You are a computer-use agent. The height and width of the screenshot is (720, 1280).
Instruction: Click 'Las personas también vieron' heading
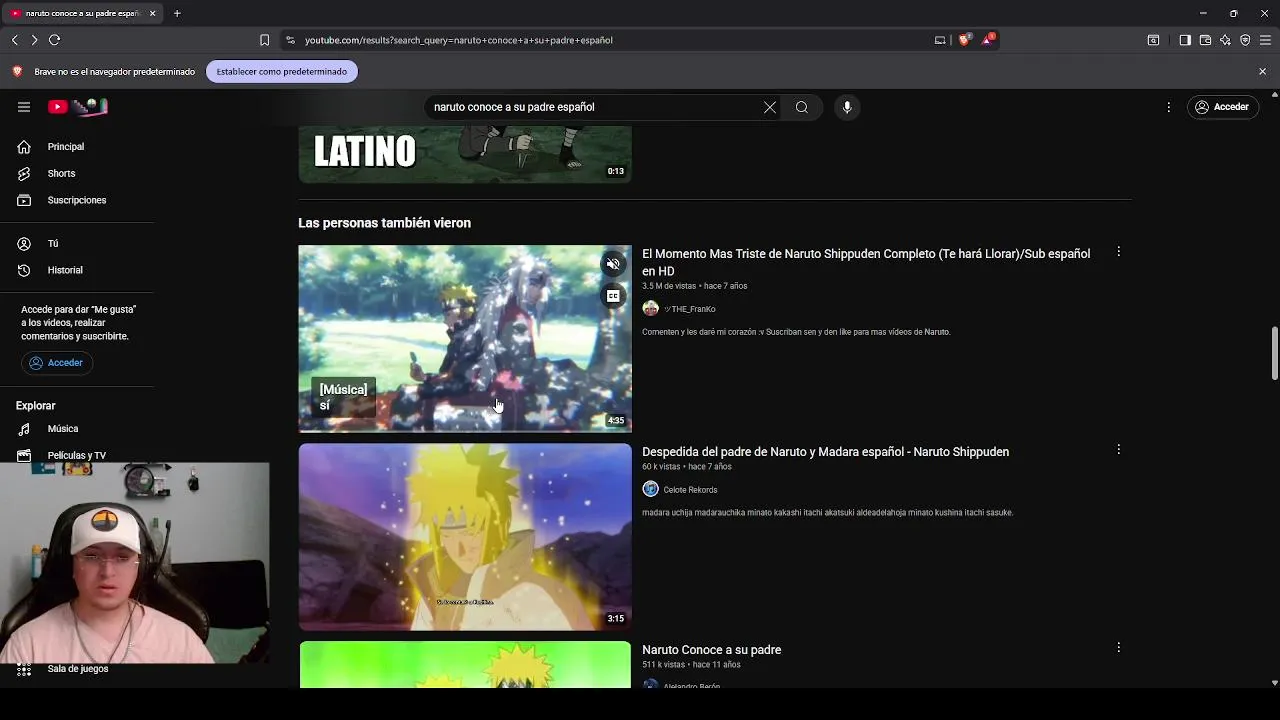click(x=384, y=223)
